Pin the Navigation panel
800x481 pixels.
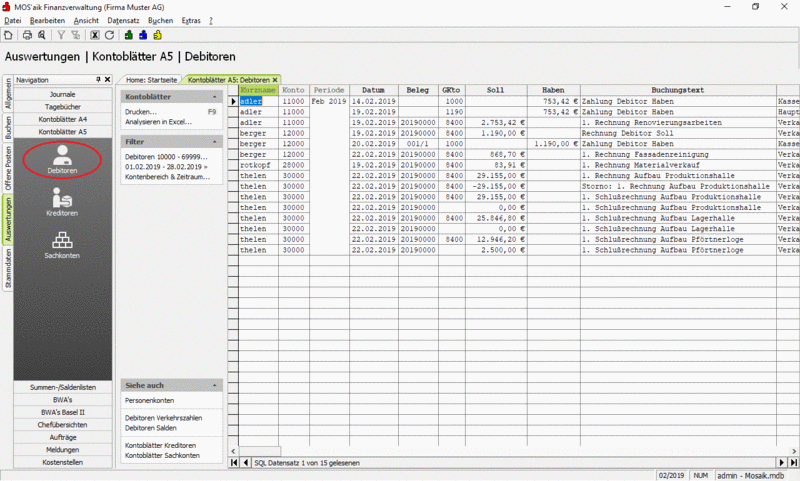[x=98, y=80]
